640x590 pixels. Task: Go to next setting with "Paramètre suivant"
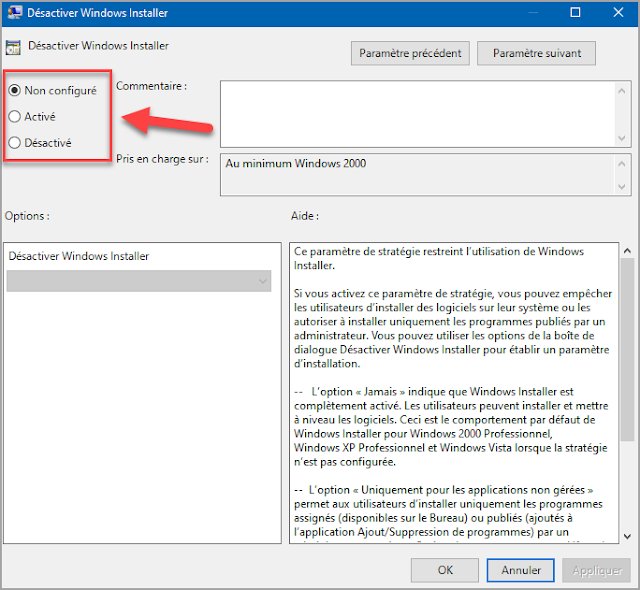(x=536, y=53)
